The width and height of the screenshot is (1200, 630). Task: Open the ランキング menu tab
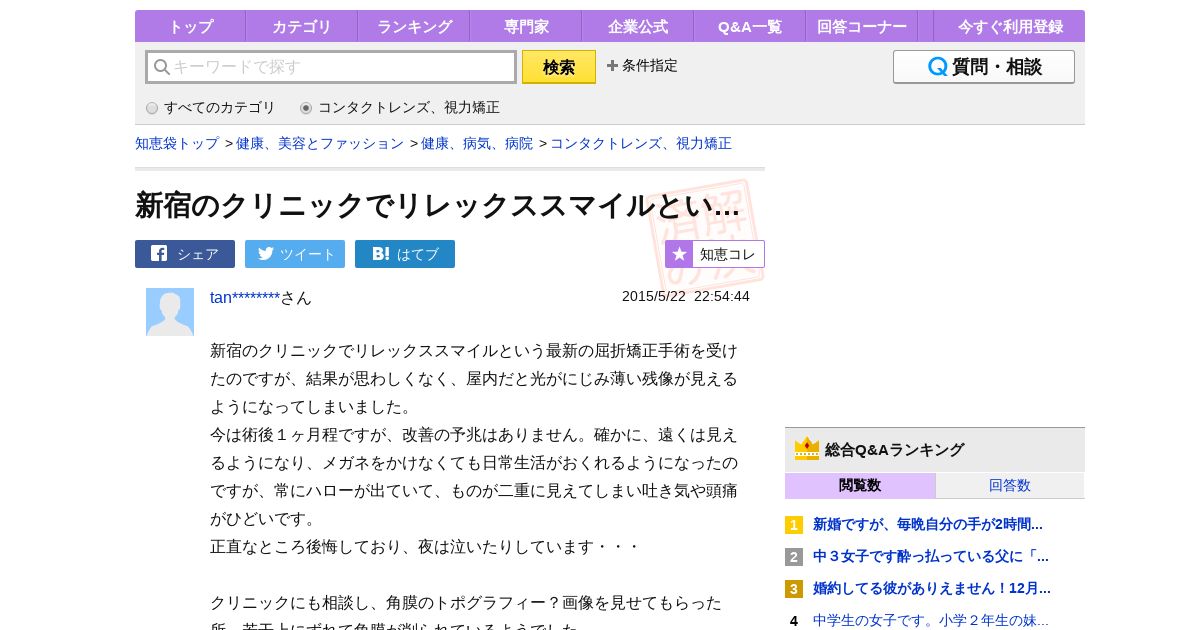click(x=413, y=26)
